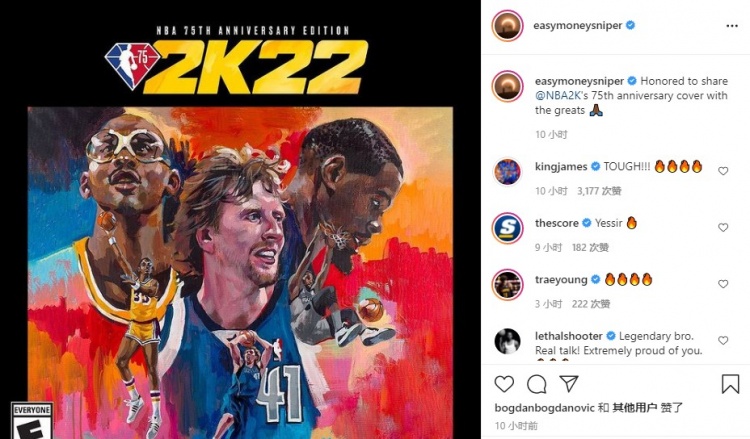
Task: Like lethalshooter's Legendary bro comment
Action: (x=723, y=340)
